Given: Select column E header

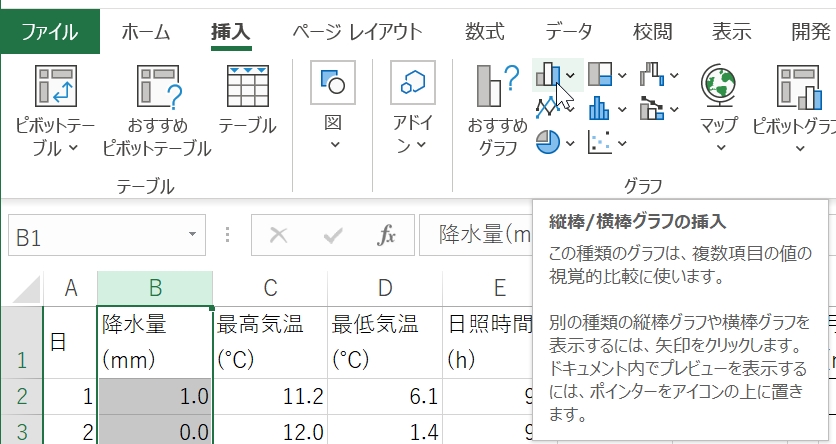Looking at the screenshot, I should [x=500, y=288].
